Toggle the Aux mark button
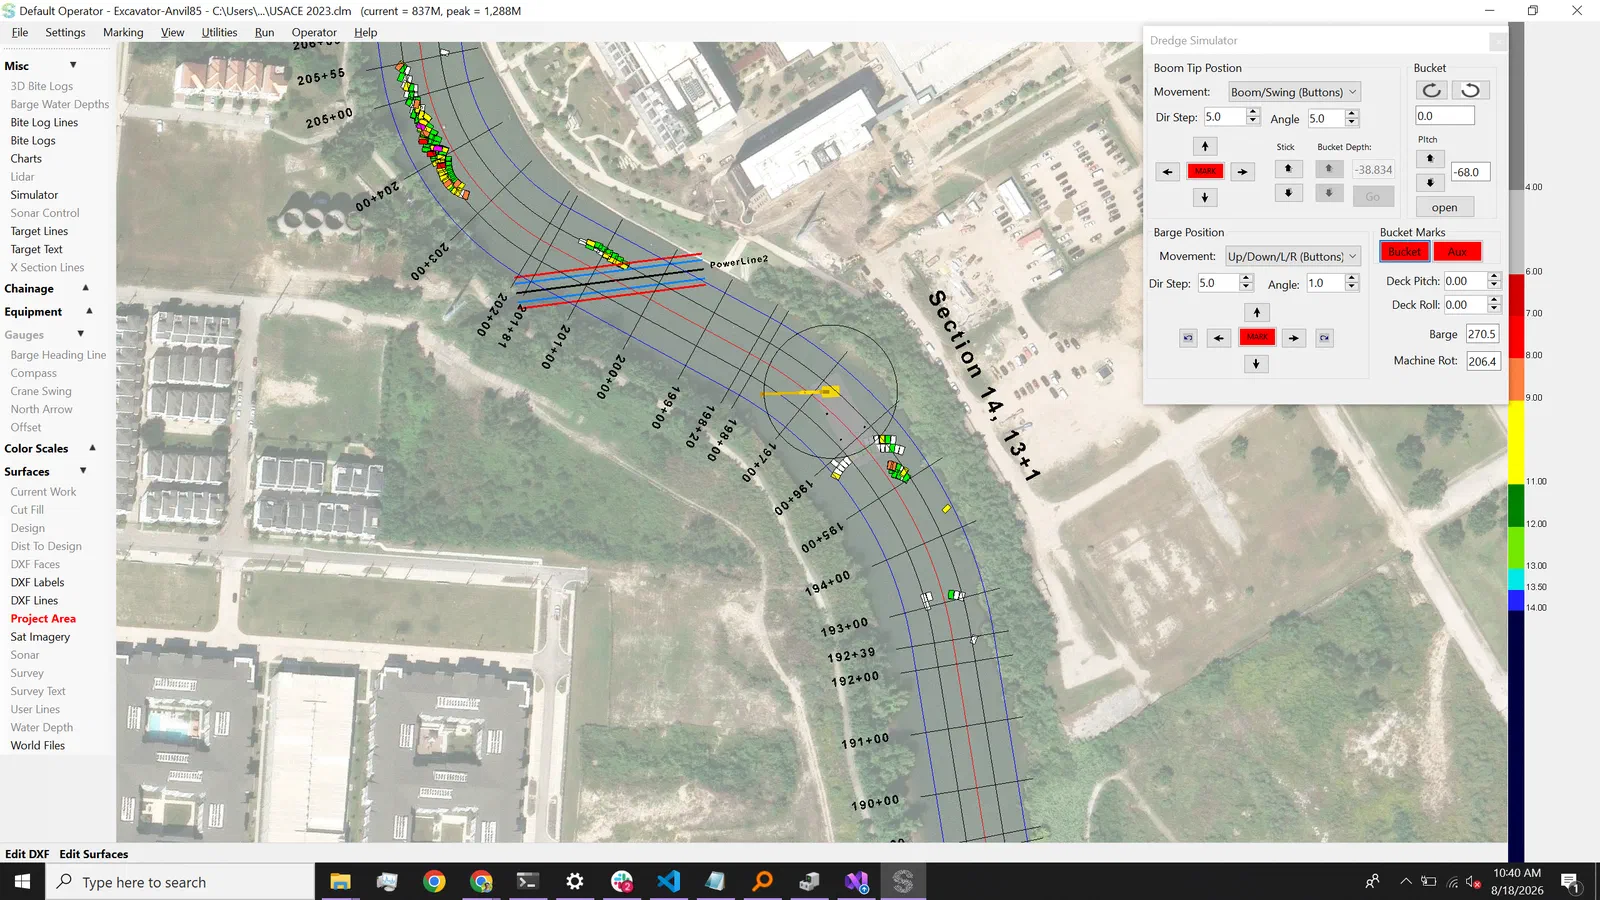Viewport: 1600px width, 900px height. click(1457, 252)
